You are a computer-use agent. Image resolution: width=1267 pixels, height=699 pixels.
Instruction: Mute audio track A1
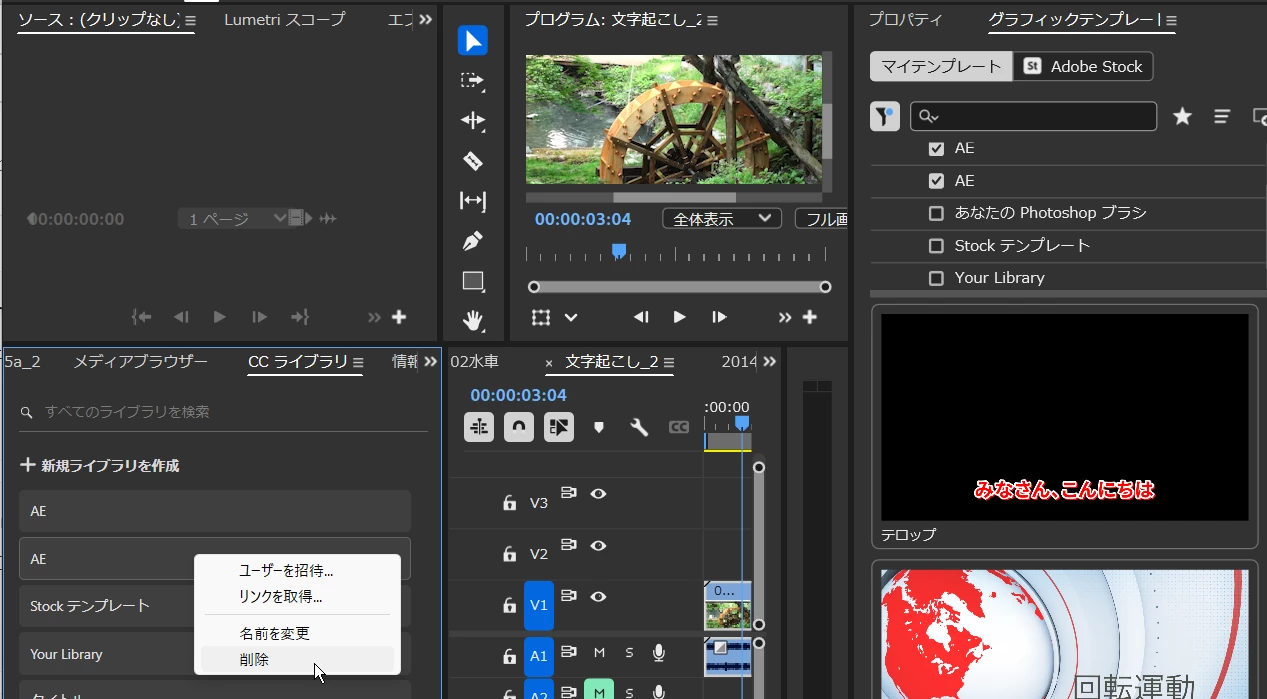(599, 653)
